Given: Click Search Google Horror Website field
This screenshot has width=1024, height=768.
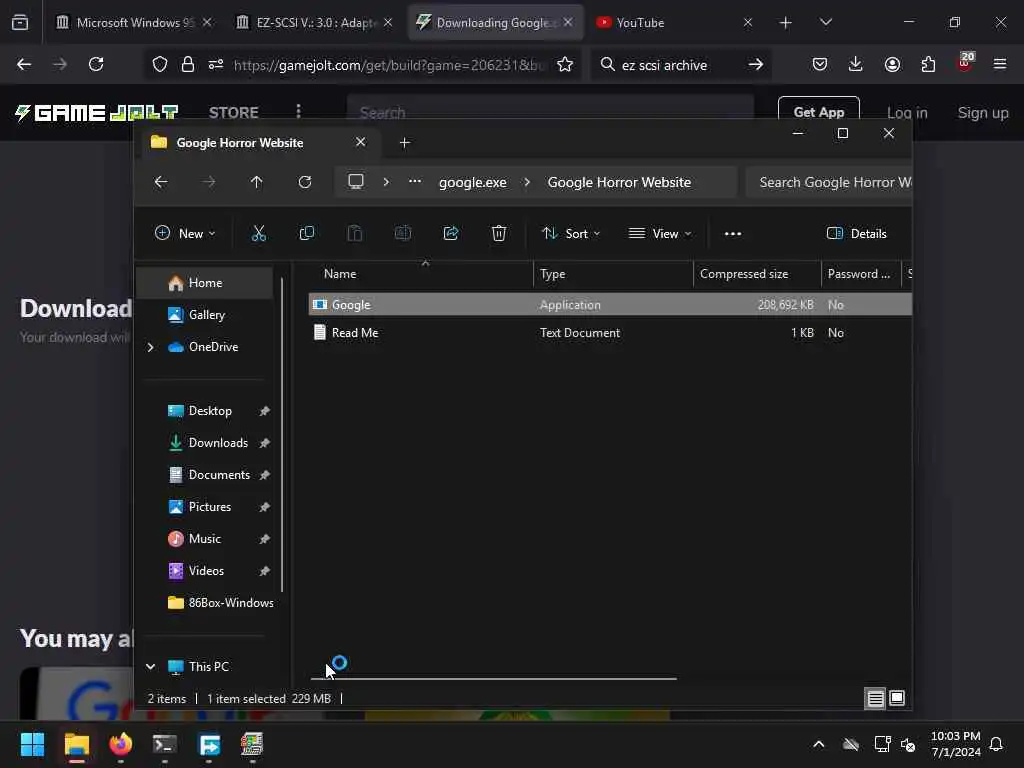Looking at the screenshot, I should pos(828,182).
